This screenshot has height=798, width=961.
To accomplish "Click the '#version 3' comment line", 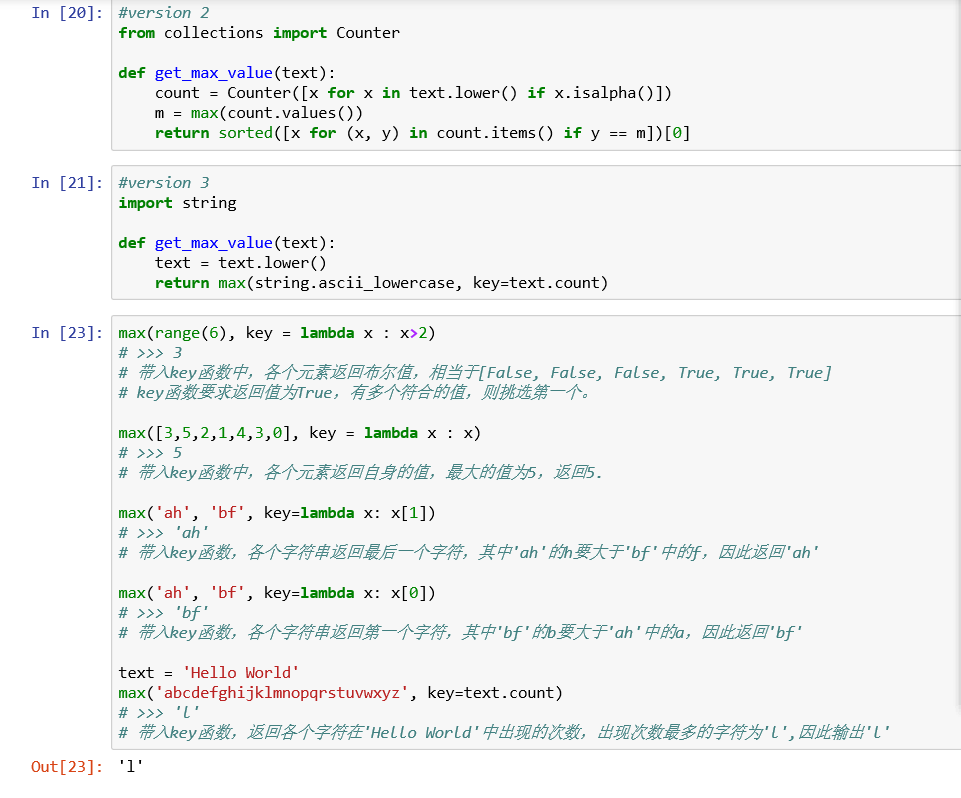I will (164, 183).
